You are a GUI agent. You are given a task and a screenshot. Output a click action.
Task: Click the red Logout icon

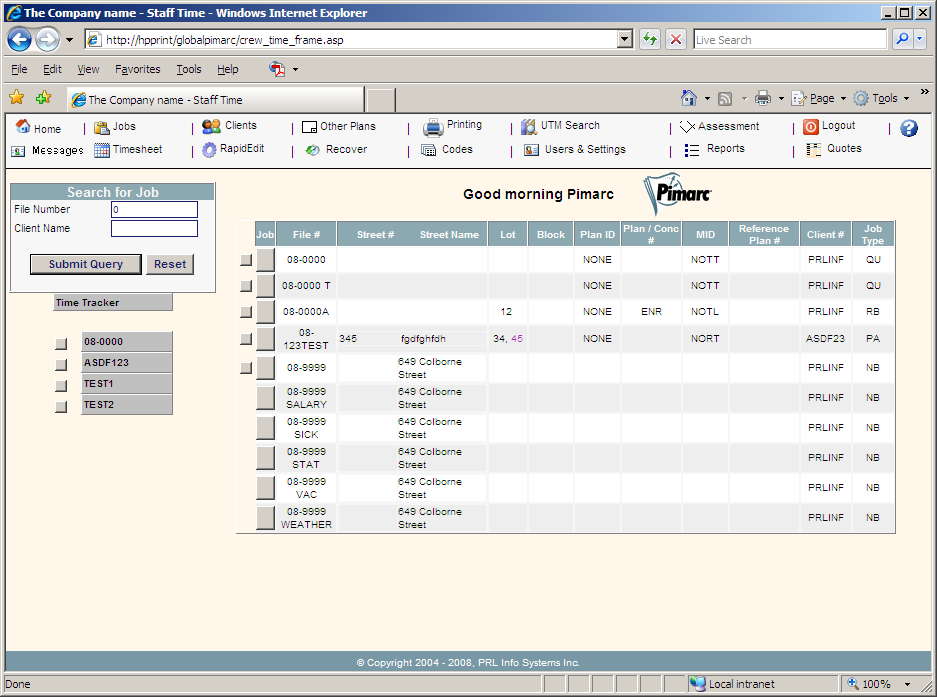click(x=810, y=127)
